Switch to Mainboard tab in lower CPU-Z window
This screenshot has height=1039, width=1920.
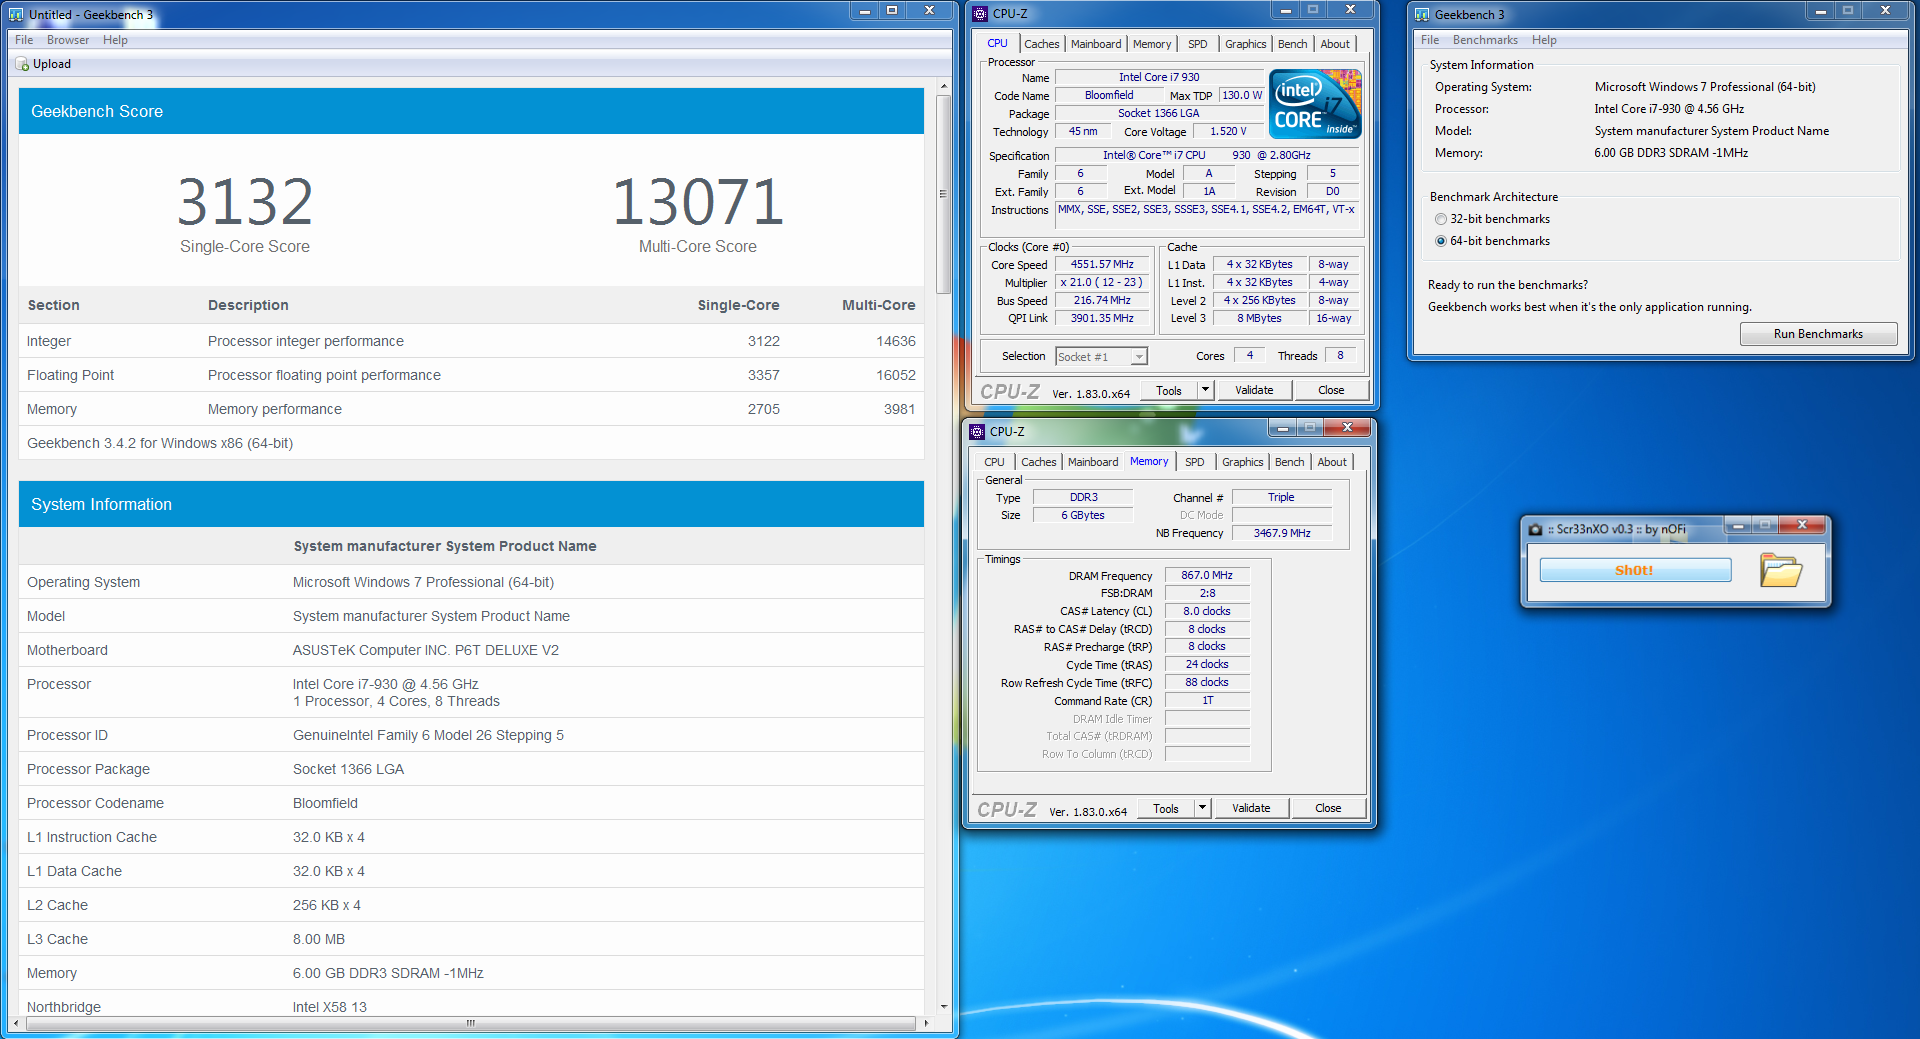(1093, 462)
